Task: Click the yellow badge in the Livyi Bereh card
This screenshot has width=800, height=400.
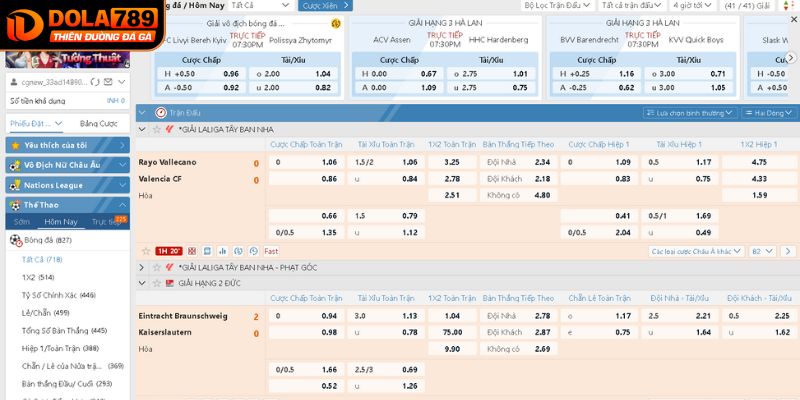Action: click(x=336, y=23)
